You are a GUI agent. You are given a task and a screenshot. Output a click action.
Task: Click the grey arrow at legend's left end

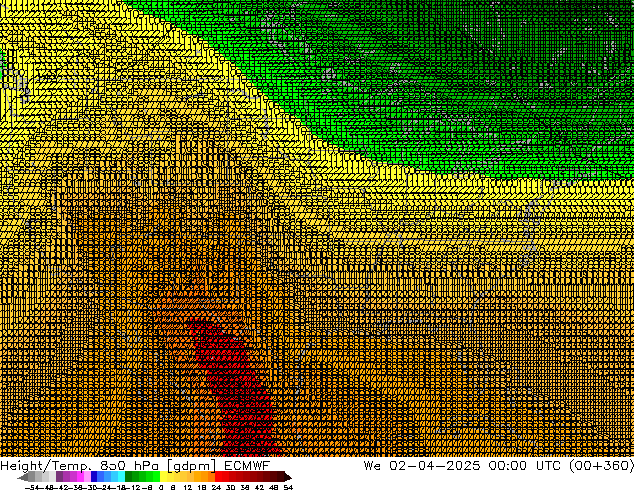(23, 477)
